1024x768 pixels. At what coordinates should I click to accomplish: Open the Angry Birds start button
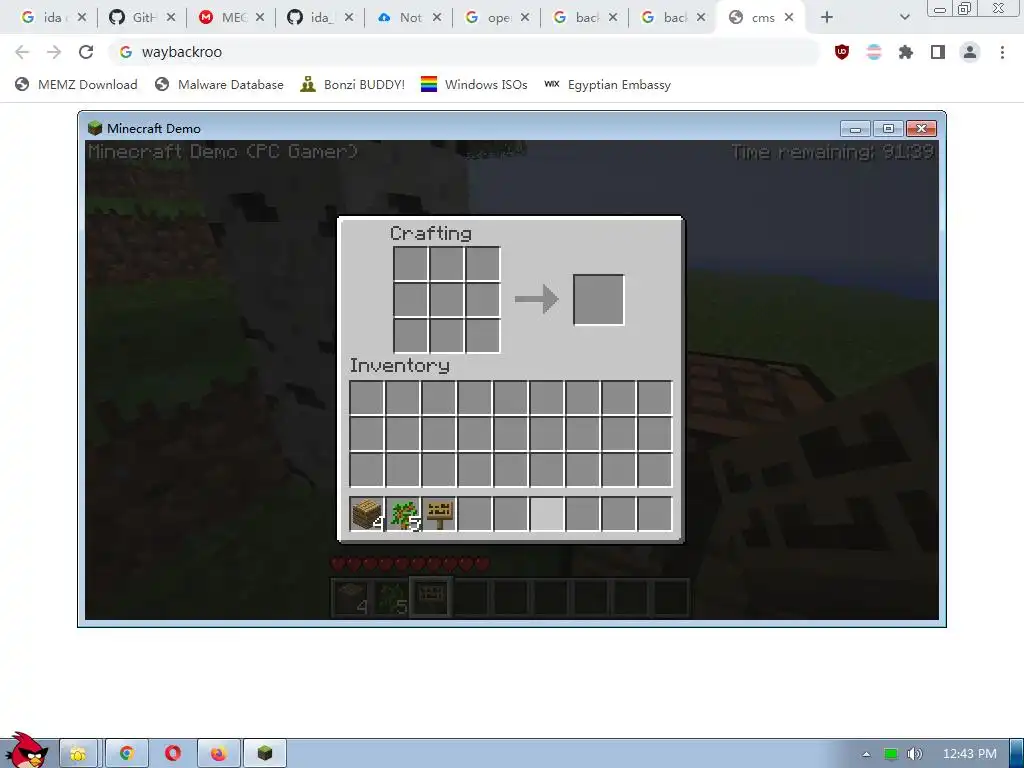click(27, 750)
